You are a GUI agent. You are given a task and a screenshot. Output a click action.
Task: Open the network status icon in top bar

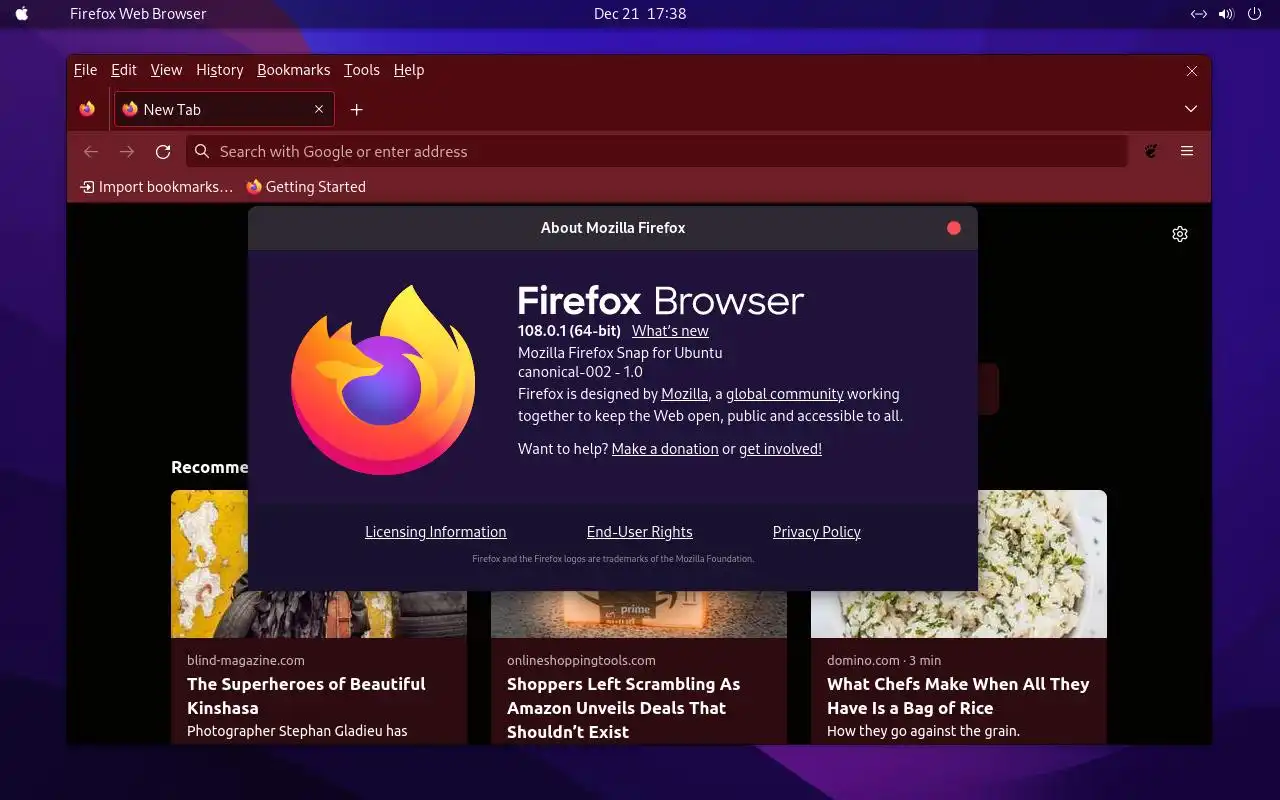1199,14
